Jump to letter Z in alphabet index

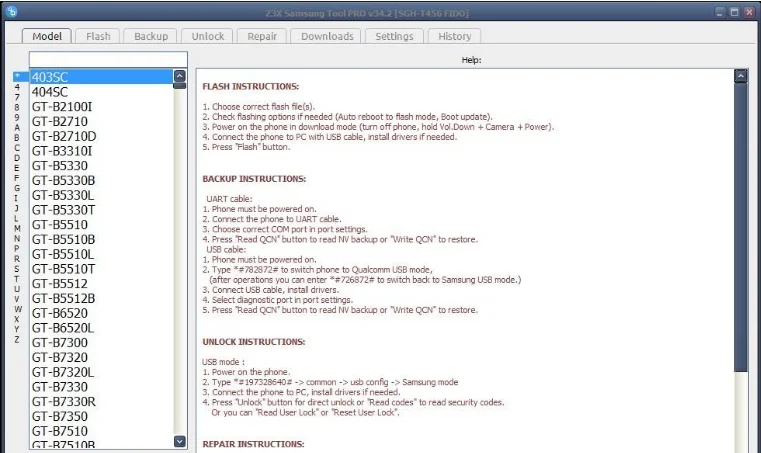tap(17, 339)
